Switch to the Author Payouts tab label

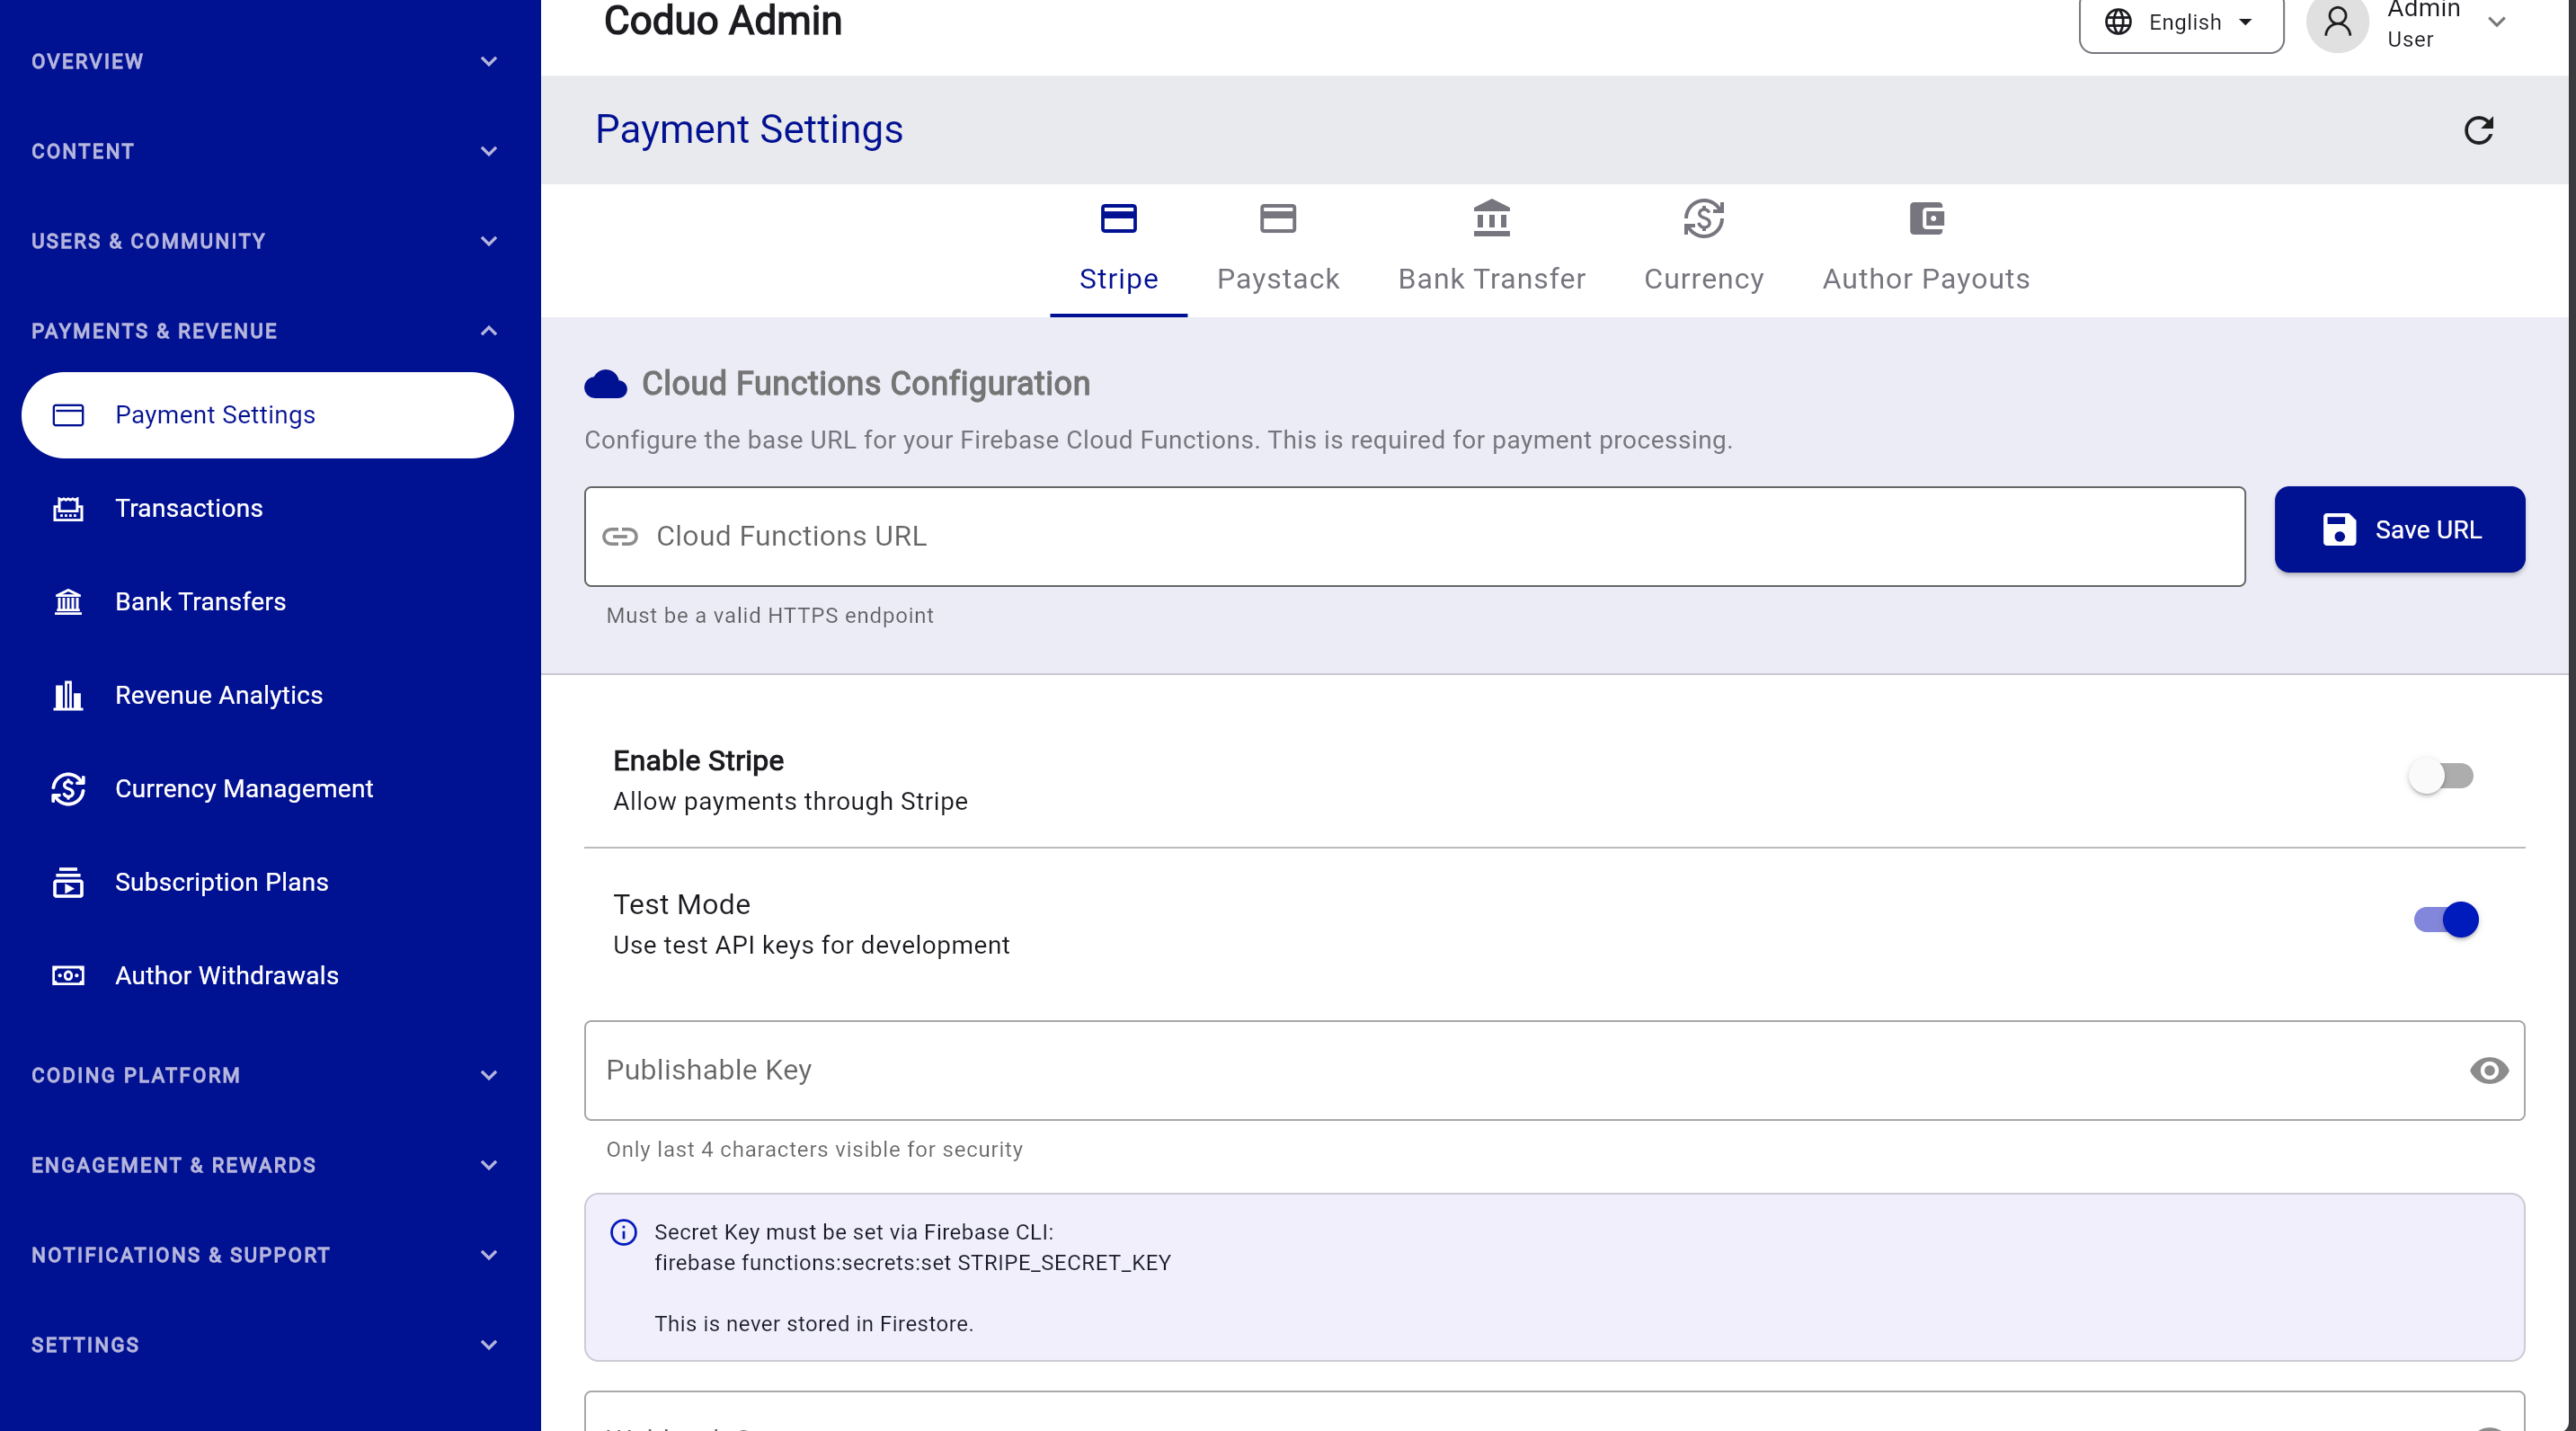click(x=1926, y=279)
